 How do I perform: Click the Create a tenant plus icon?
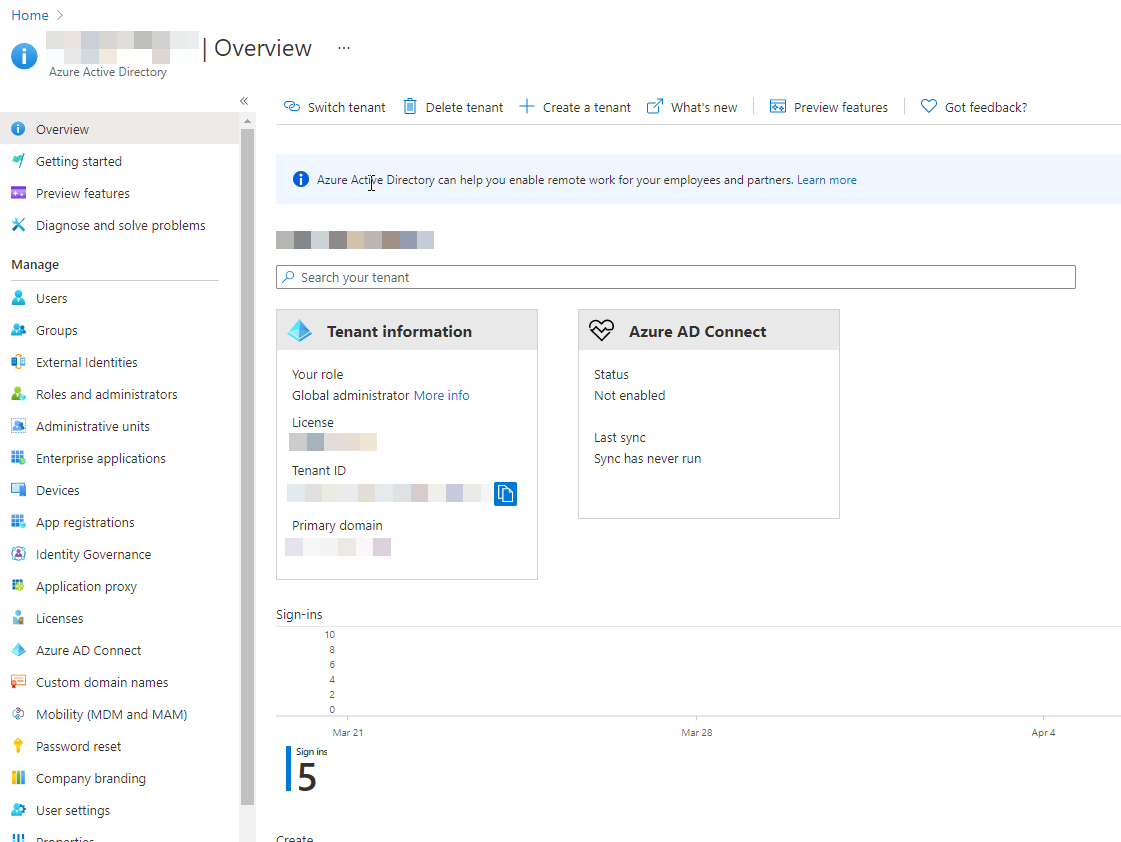[527, 107]
